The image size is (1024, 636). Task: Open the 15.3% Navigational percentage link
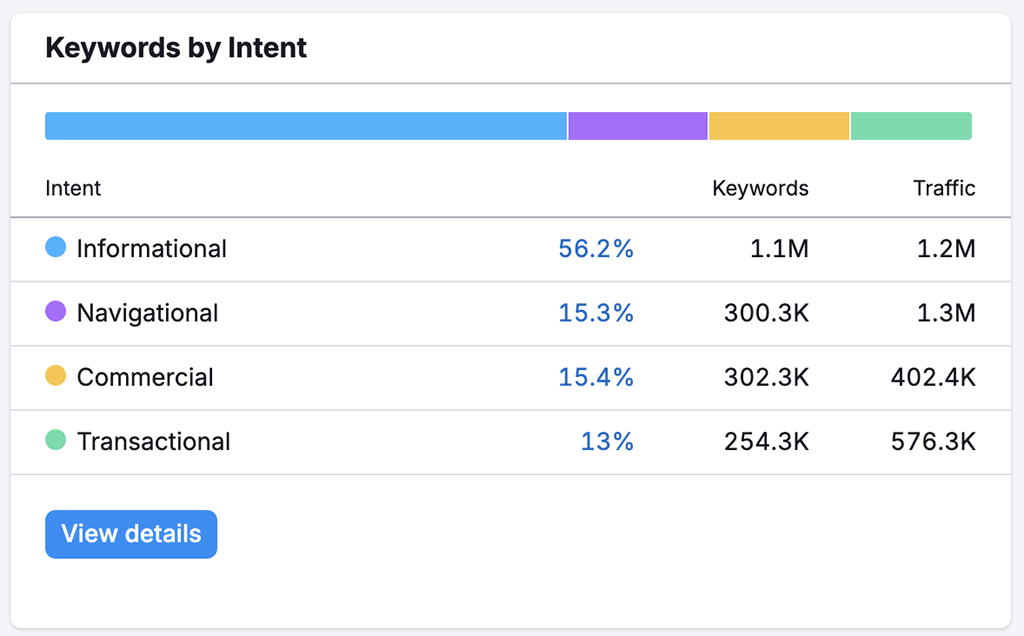coord(597,313)
